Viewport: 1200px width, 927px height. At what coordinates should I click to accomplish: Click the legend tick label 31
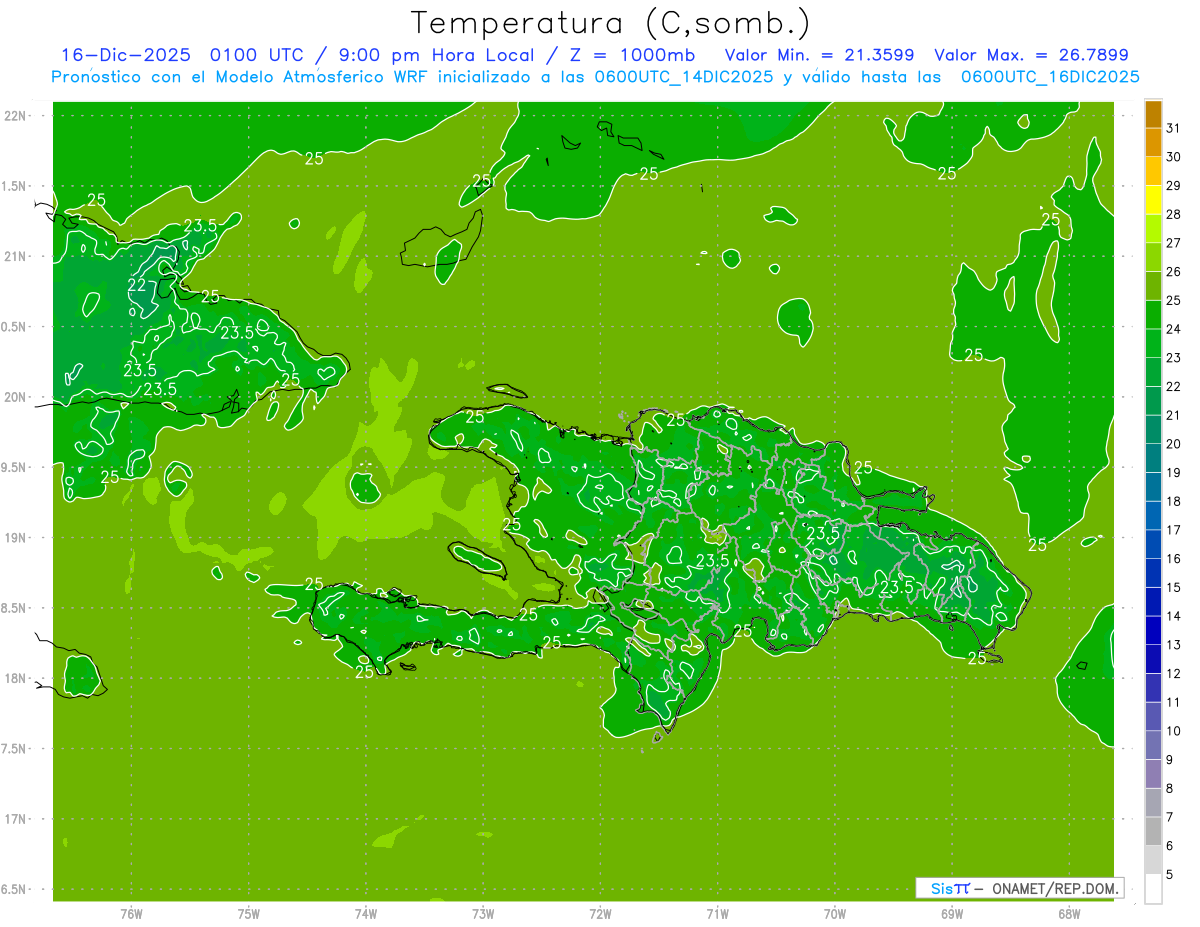click(1174, 128)
